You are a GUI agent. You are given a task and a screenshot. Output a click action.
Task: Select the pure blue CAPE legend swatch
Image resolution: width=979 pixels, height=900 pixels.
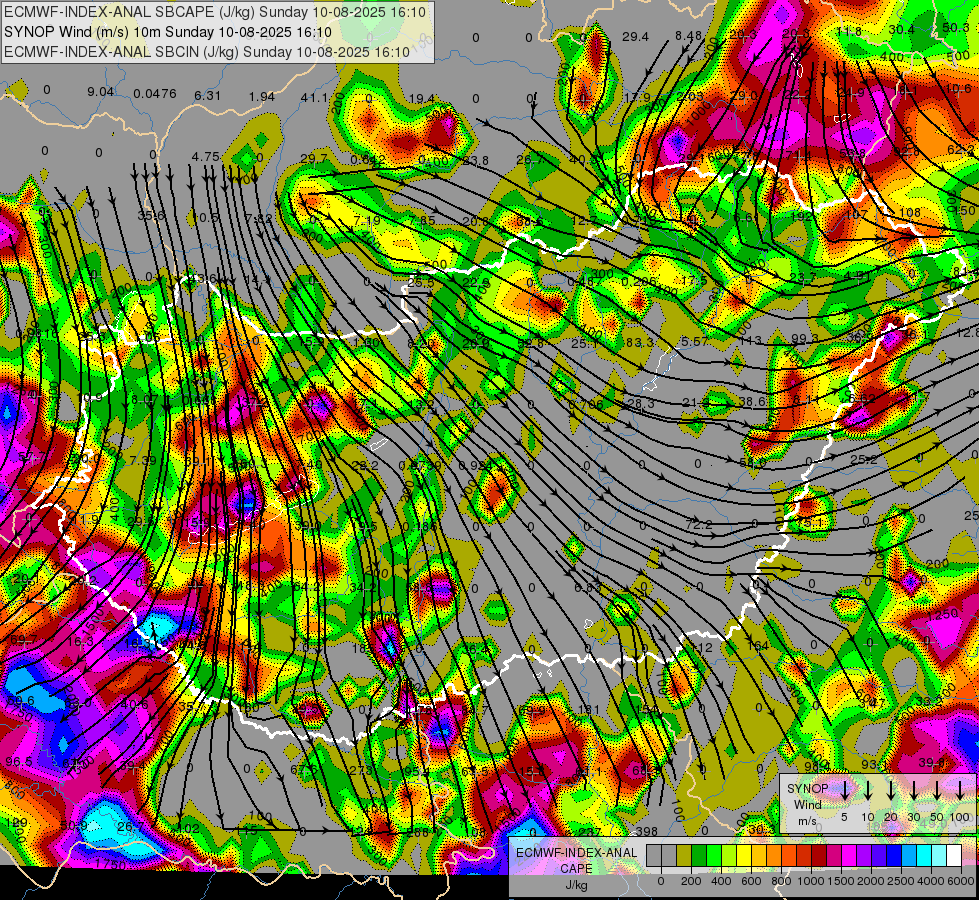click(x=893, y=855)
